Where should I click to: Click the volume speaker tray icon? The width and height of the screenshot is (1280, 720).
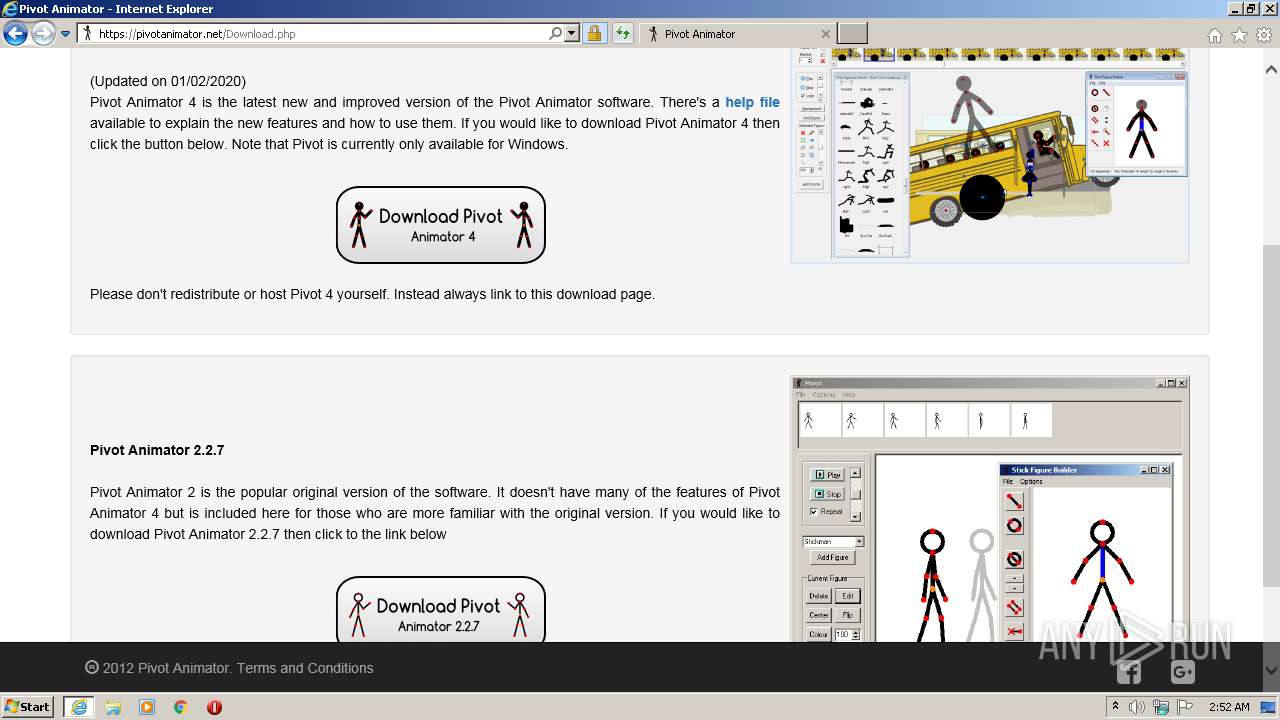point(1138,706)
